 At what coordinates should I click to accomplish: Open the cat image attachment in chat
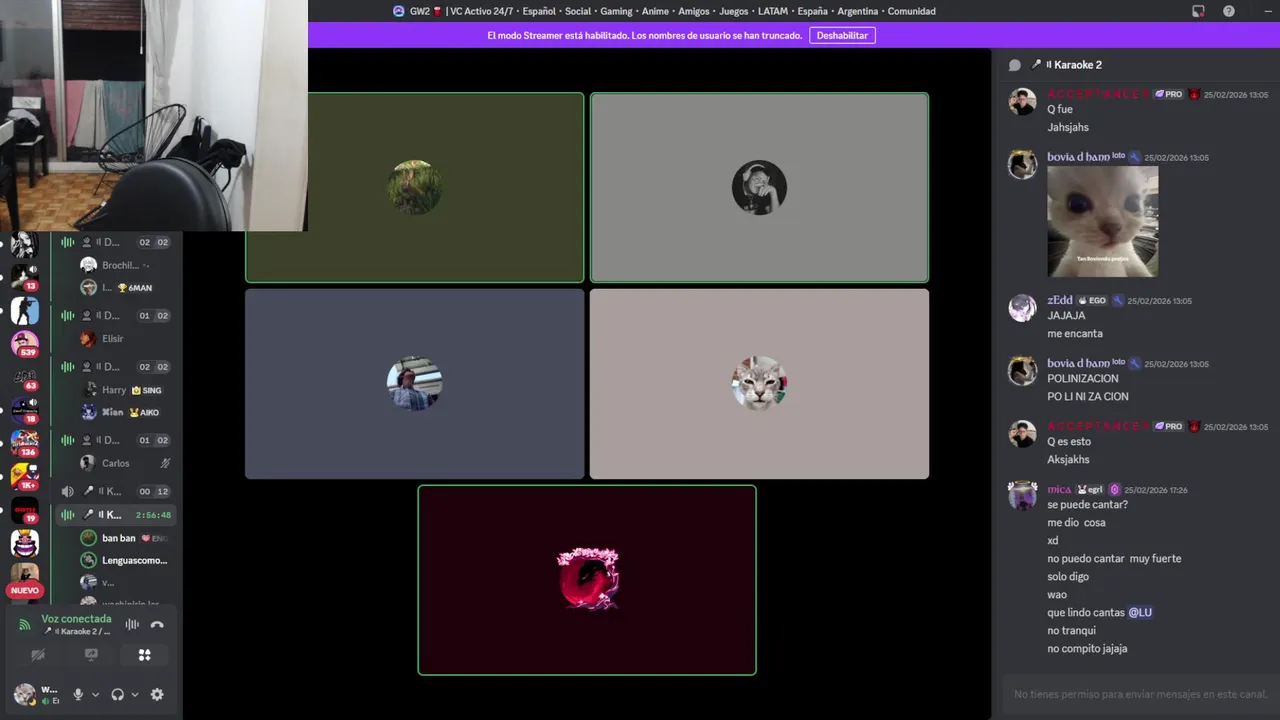coord(1103,221)
